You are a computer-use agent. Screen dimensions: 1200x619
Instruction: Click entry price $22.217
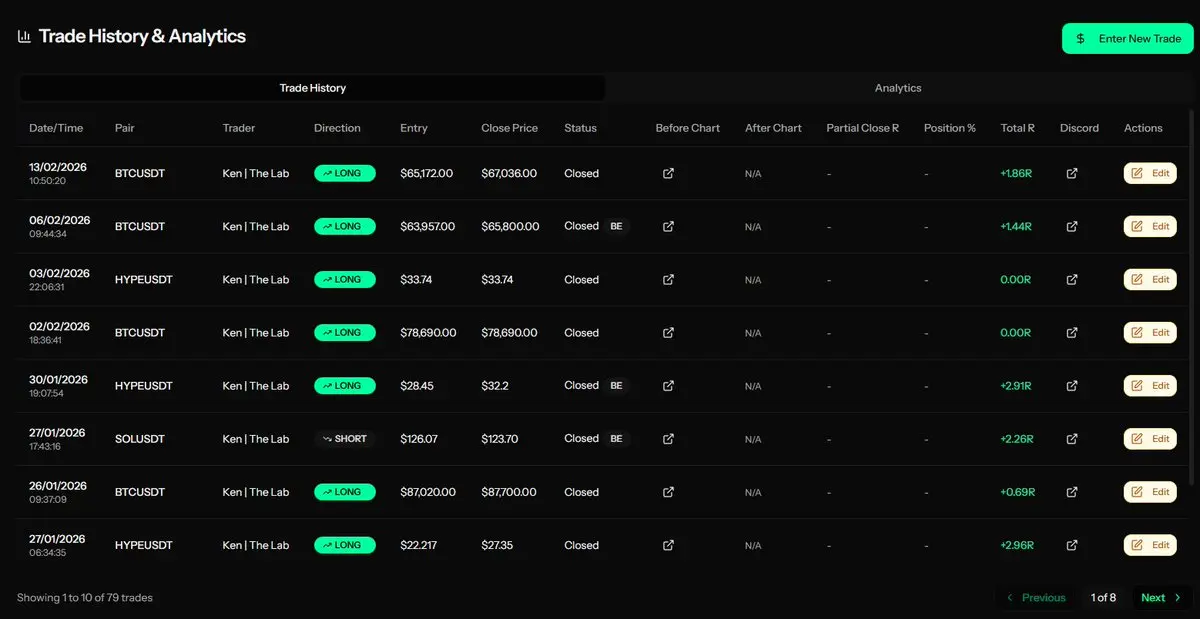[x=418, y=545]
